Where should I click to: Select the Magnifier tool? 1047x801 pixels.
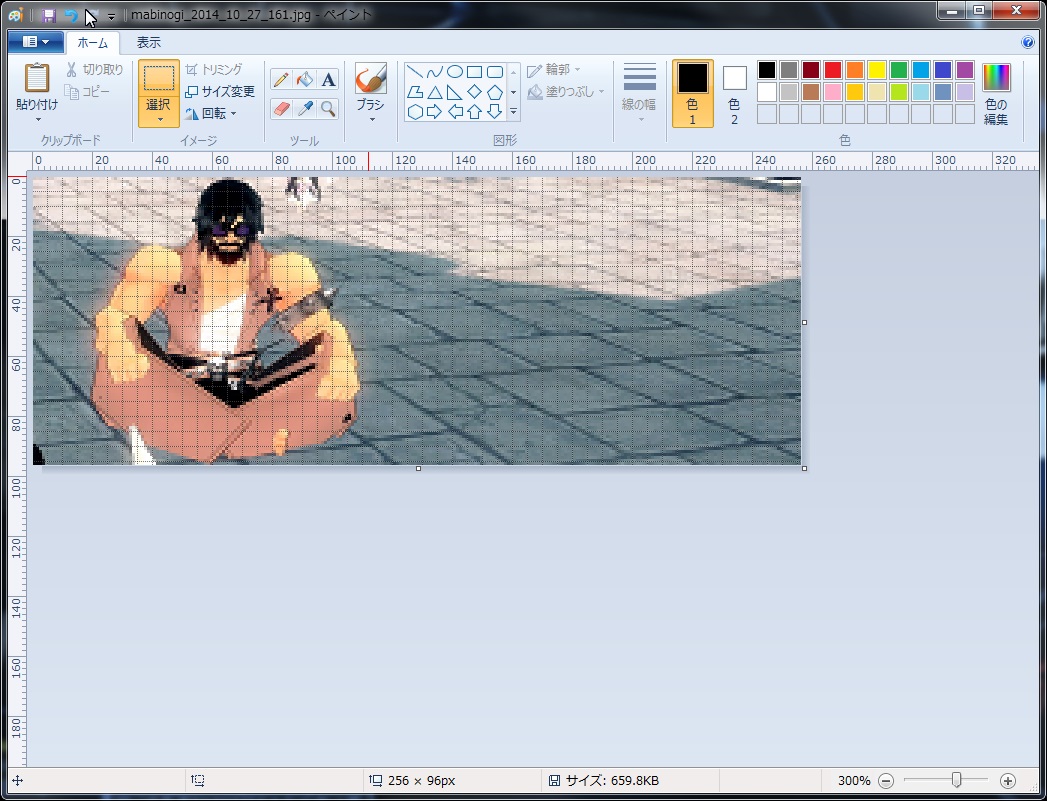click(x=328, y=108)
